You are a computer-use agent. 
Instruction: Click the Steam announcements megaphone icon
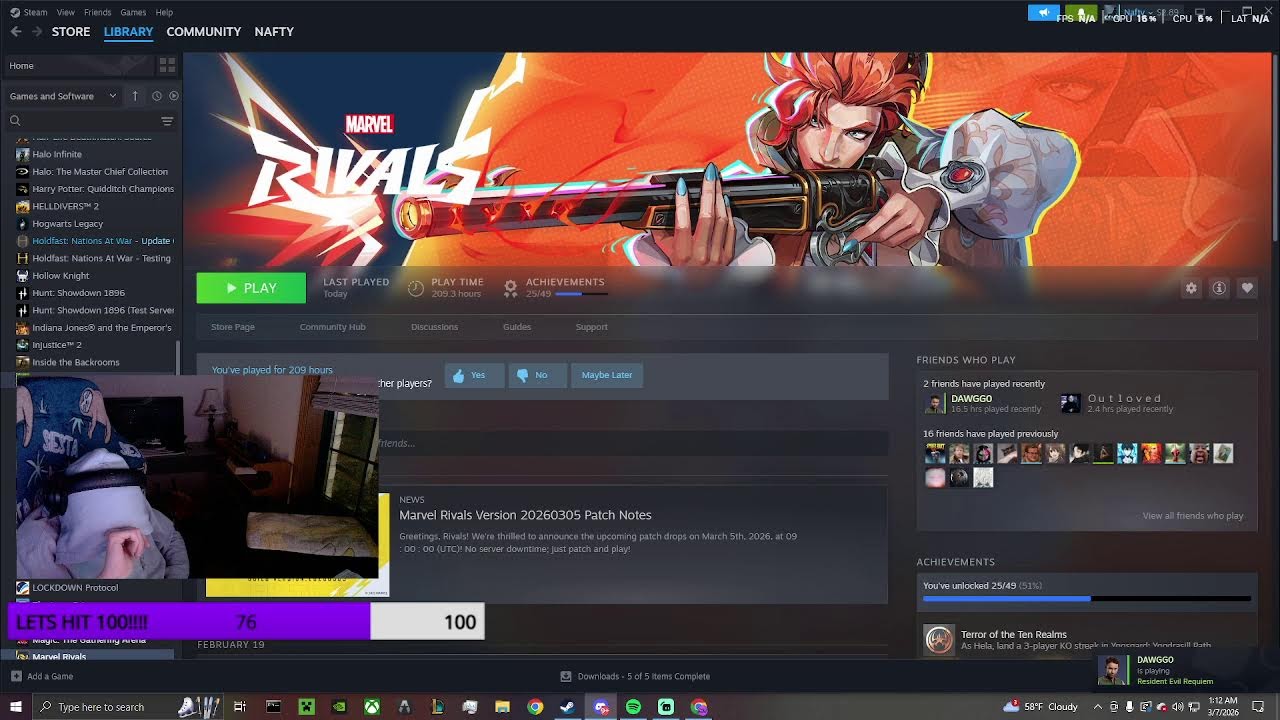point(1044,13)
